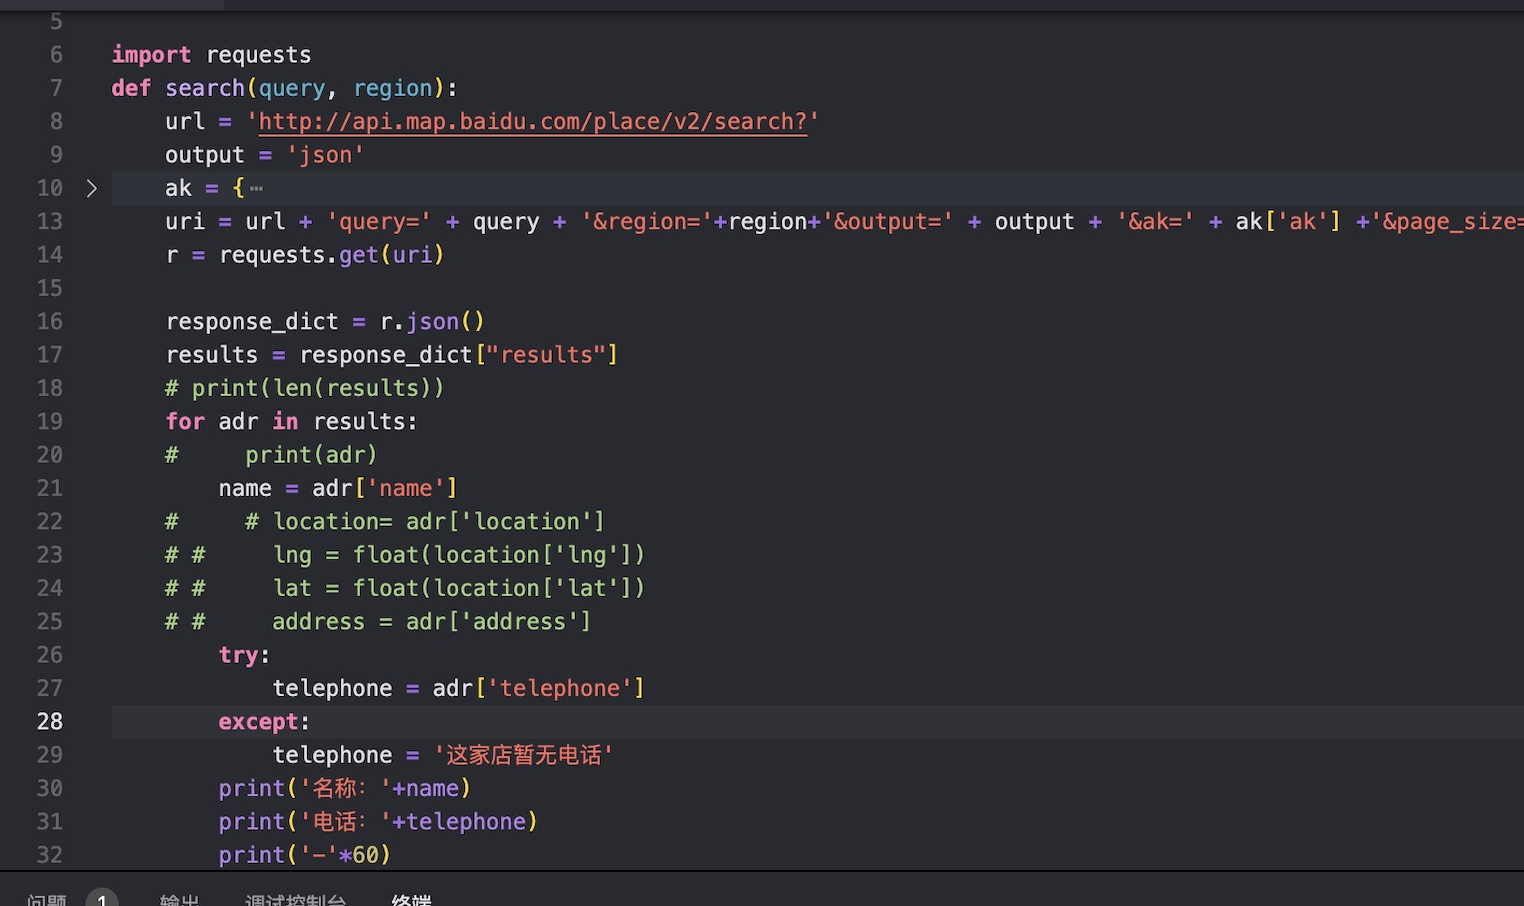Click the '这家店暂无电话' string on line 29

pos(524,755)
